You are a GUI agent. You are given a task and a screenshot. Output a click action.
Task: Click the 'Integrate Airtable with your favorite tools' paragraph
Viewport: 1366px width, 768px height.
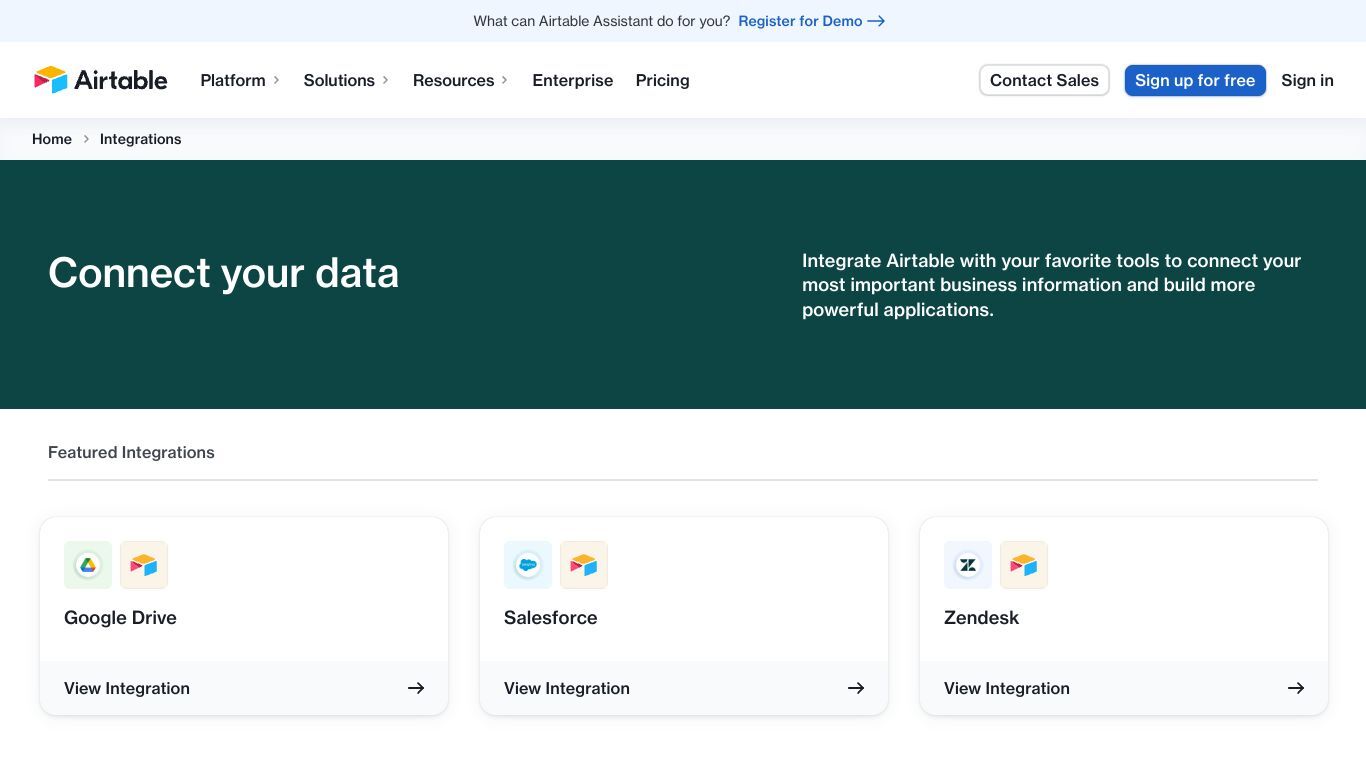tap(1051, 285)
